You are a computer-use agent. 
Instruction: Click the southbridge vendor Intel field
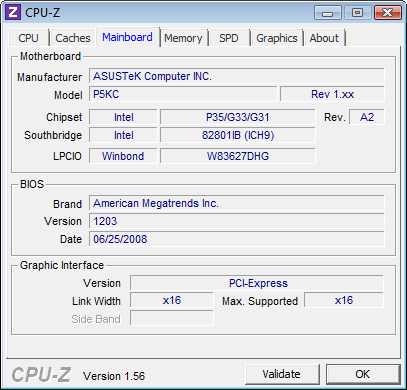123,135
